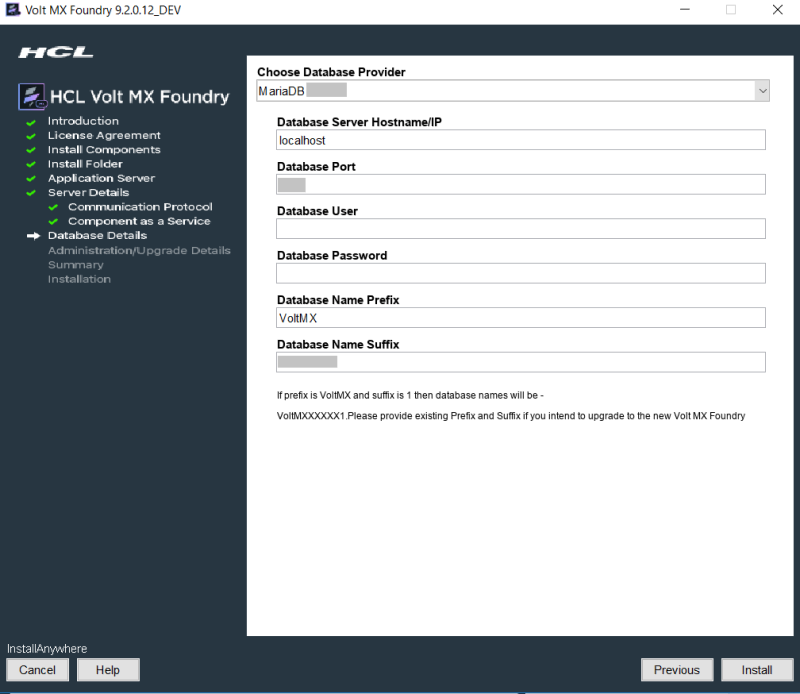Click the checkmark next to Server Details

[x=31, y=193]
